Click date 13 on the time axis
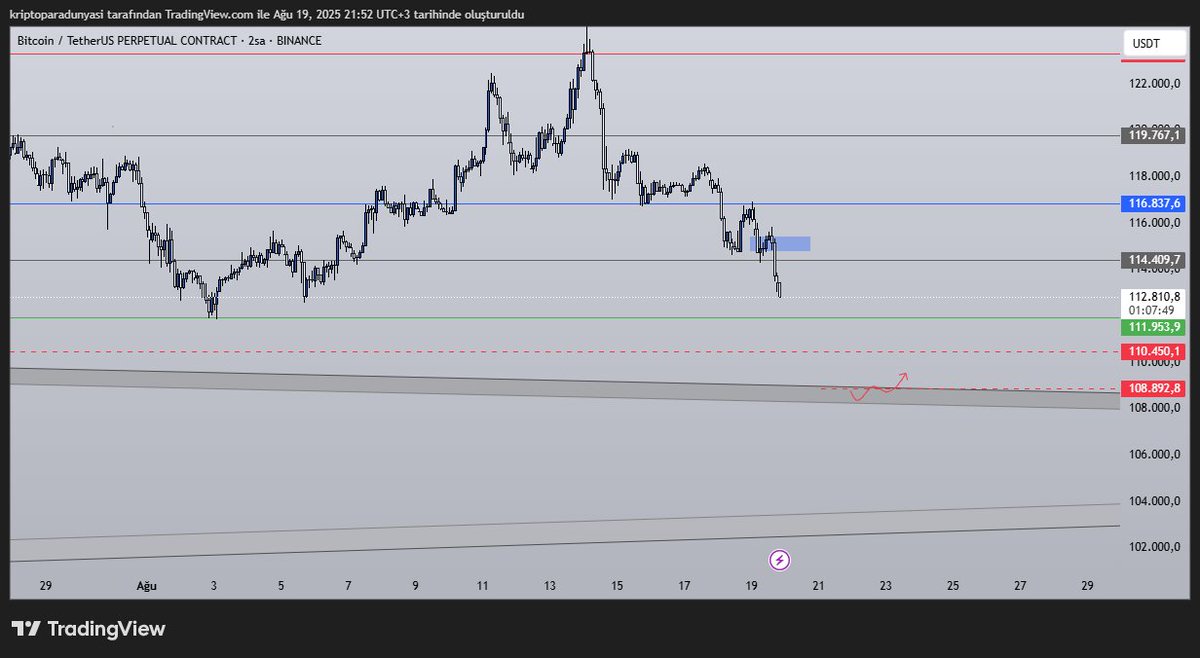The width and height of the screenshot is (1200, 658). 549,586
